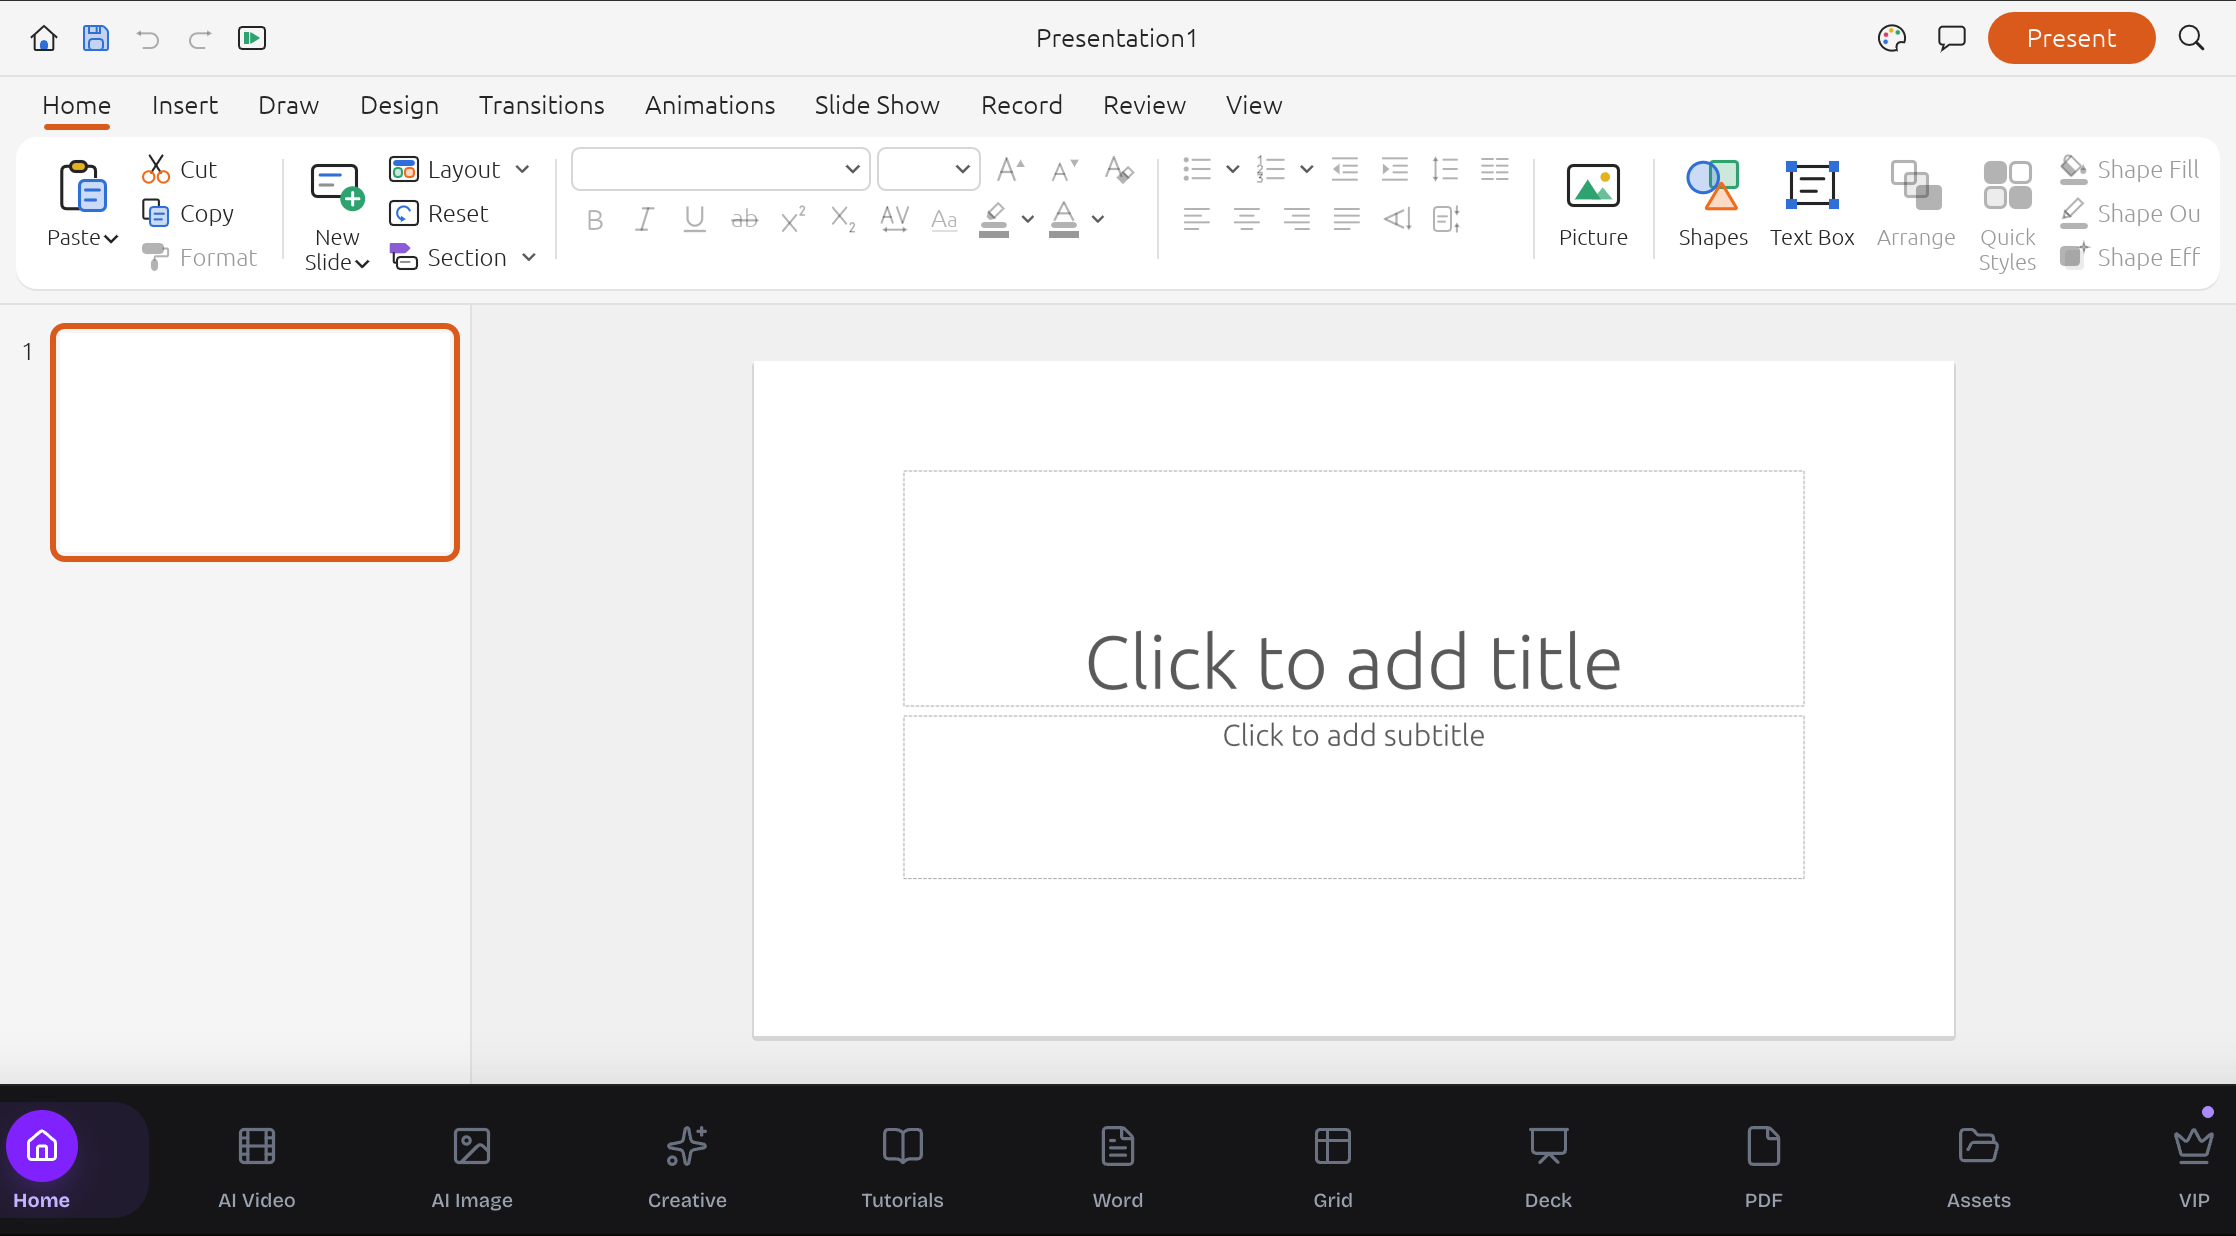Reset the slide layout
Viewport: 2236px width, 1236px height.
pos(439,213)
